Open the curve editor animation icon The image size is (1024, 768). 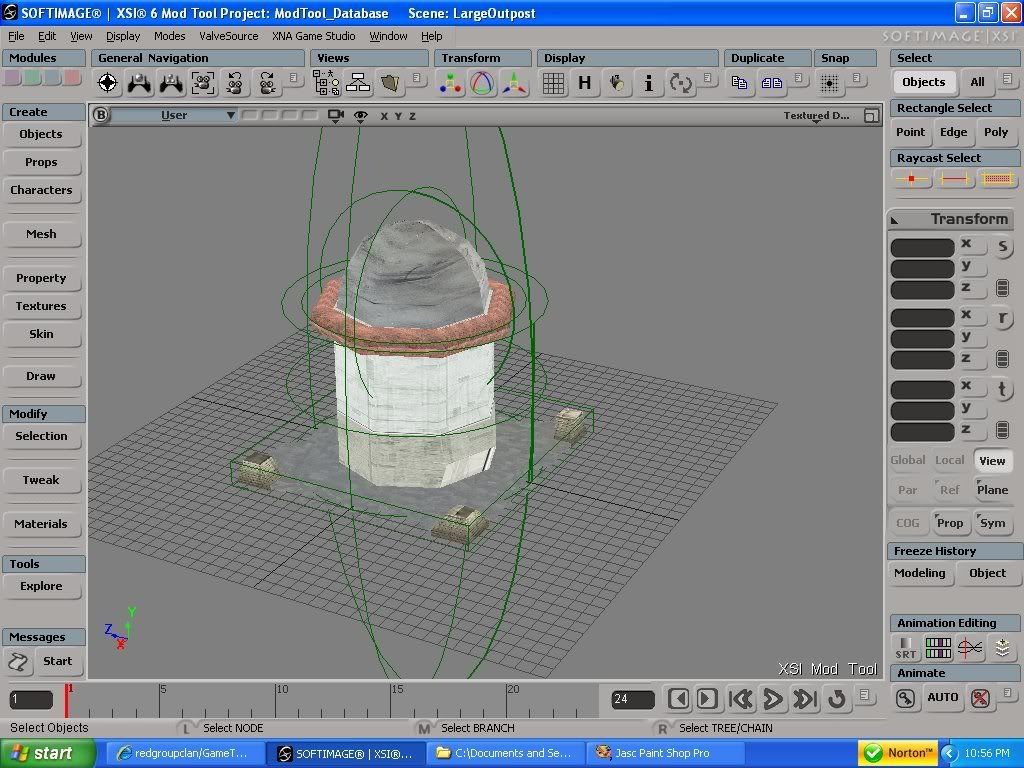970,648
